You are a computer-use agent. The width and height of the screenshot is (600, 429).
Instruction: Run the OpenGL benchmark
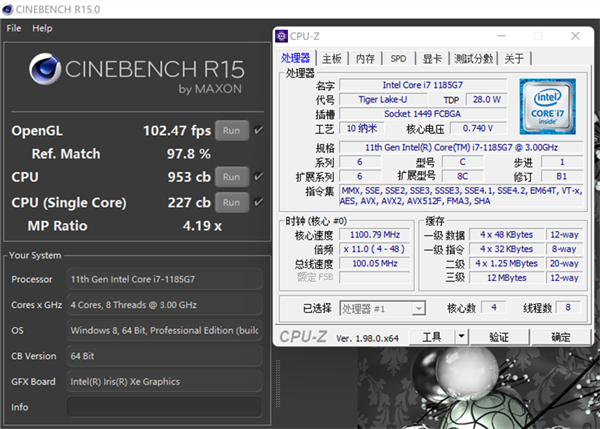click(x=231, y=130)
